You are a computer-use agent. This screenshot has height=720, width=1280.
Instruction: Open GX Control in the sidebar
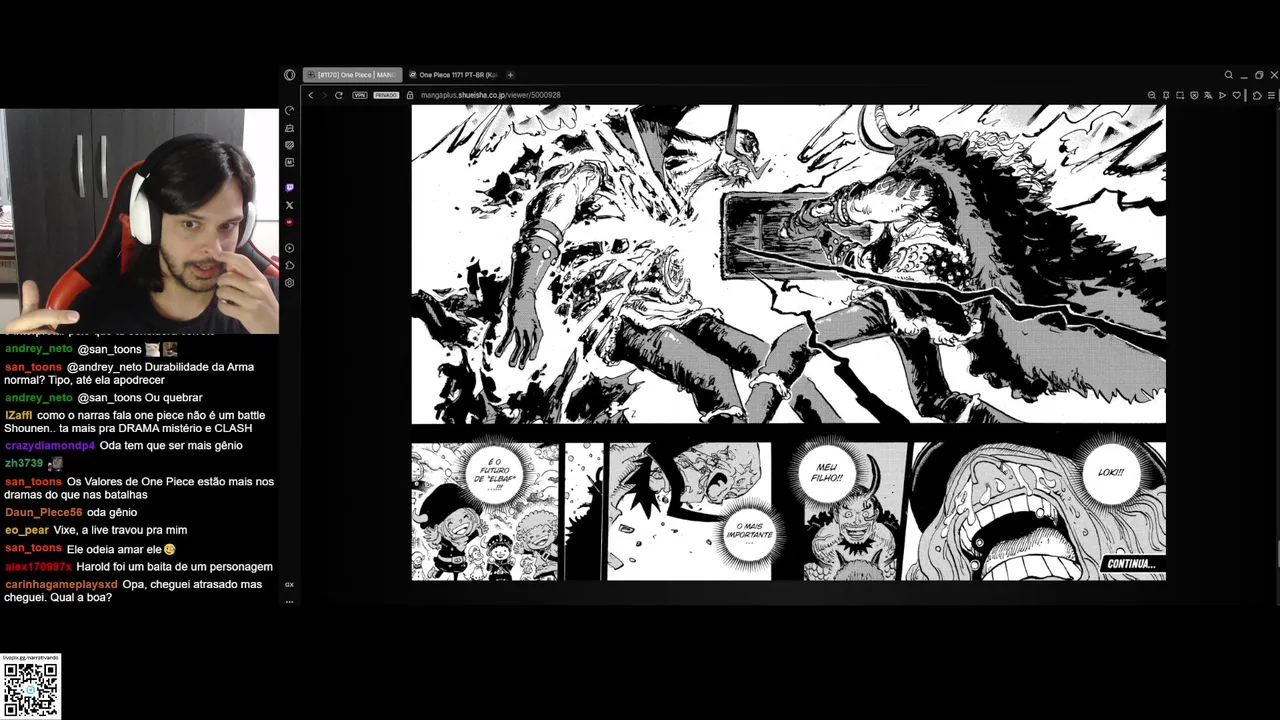(290, 111)
